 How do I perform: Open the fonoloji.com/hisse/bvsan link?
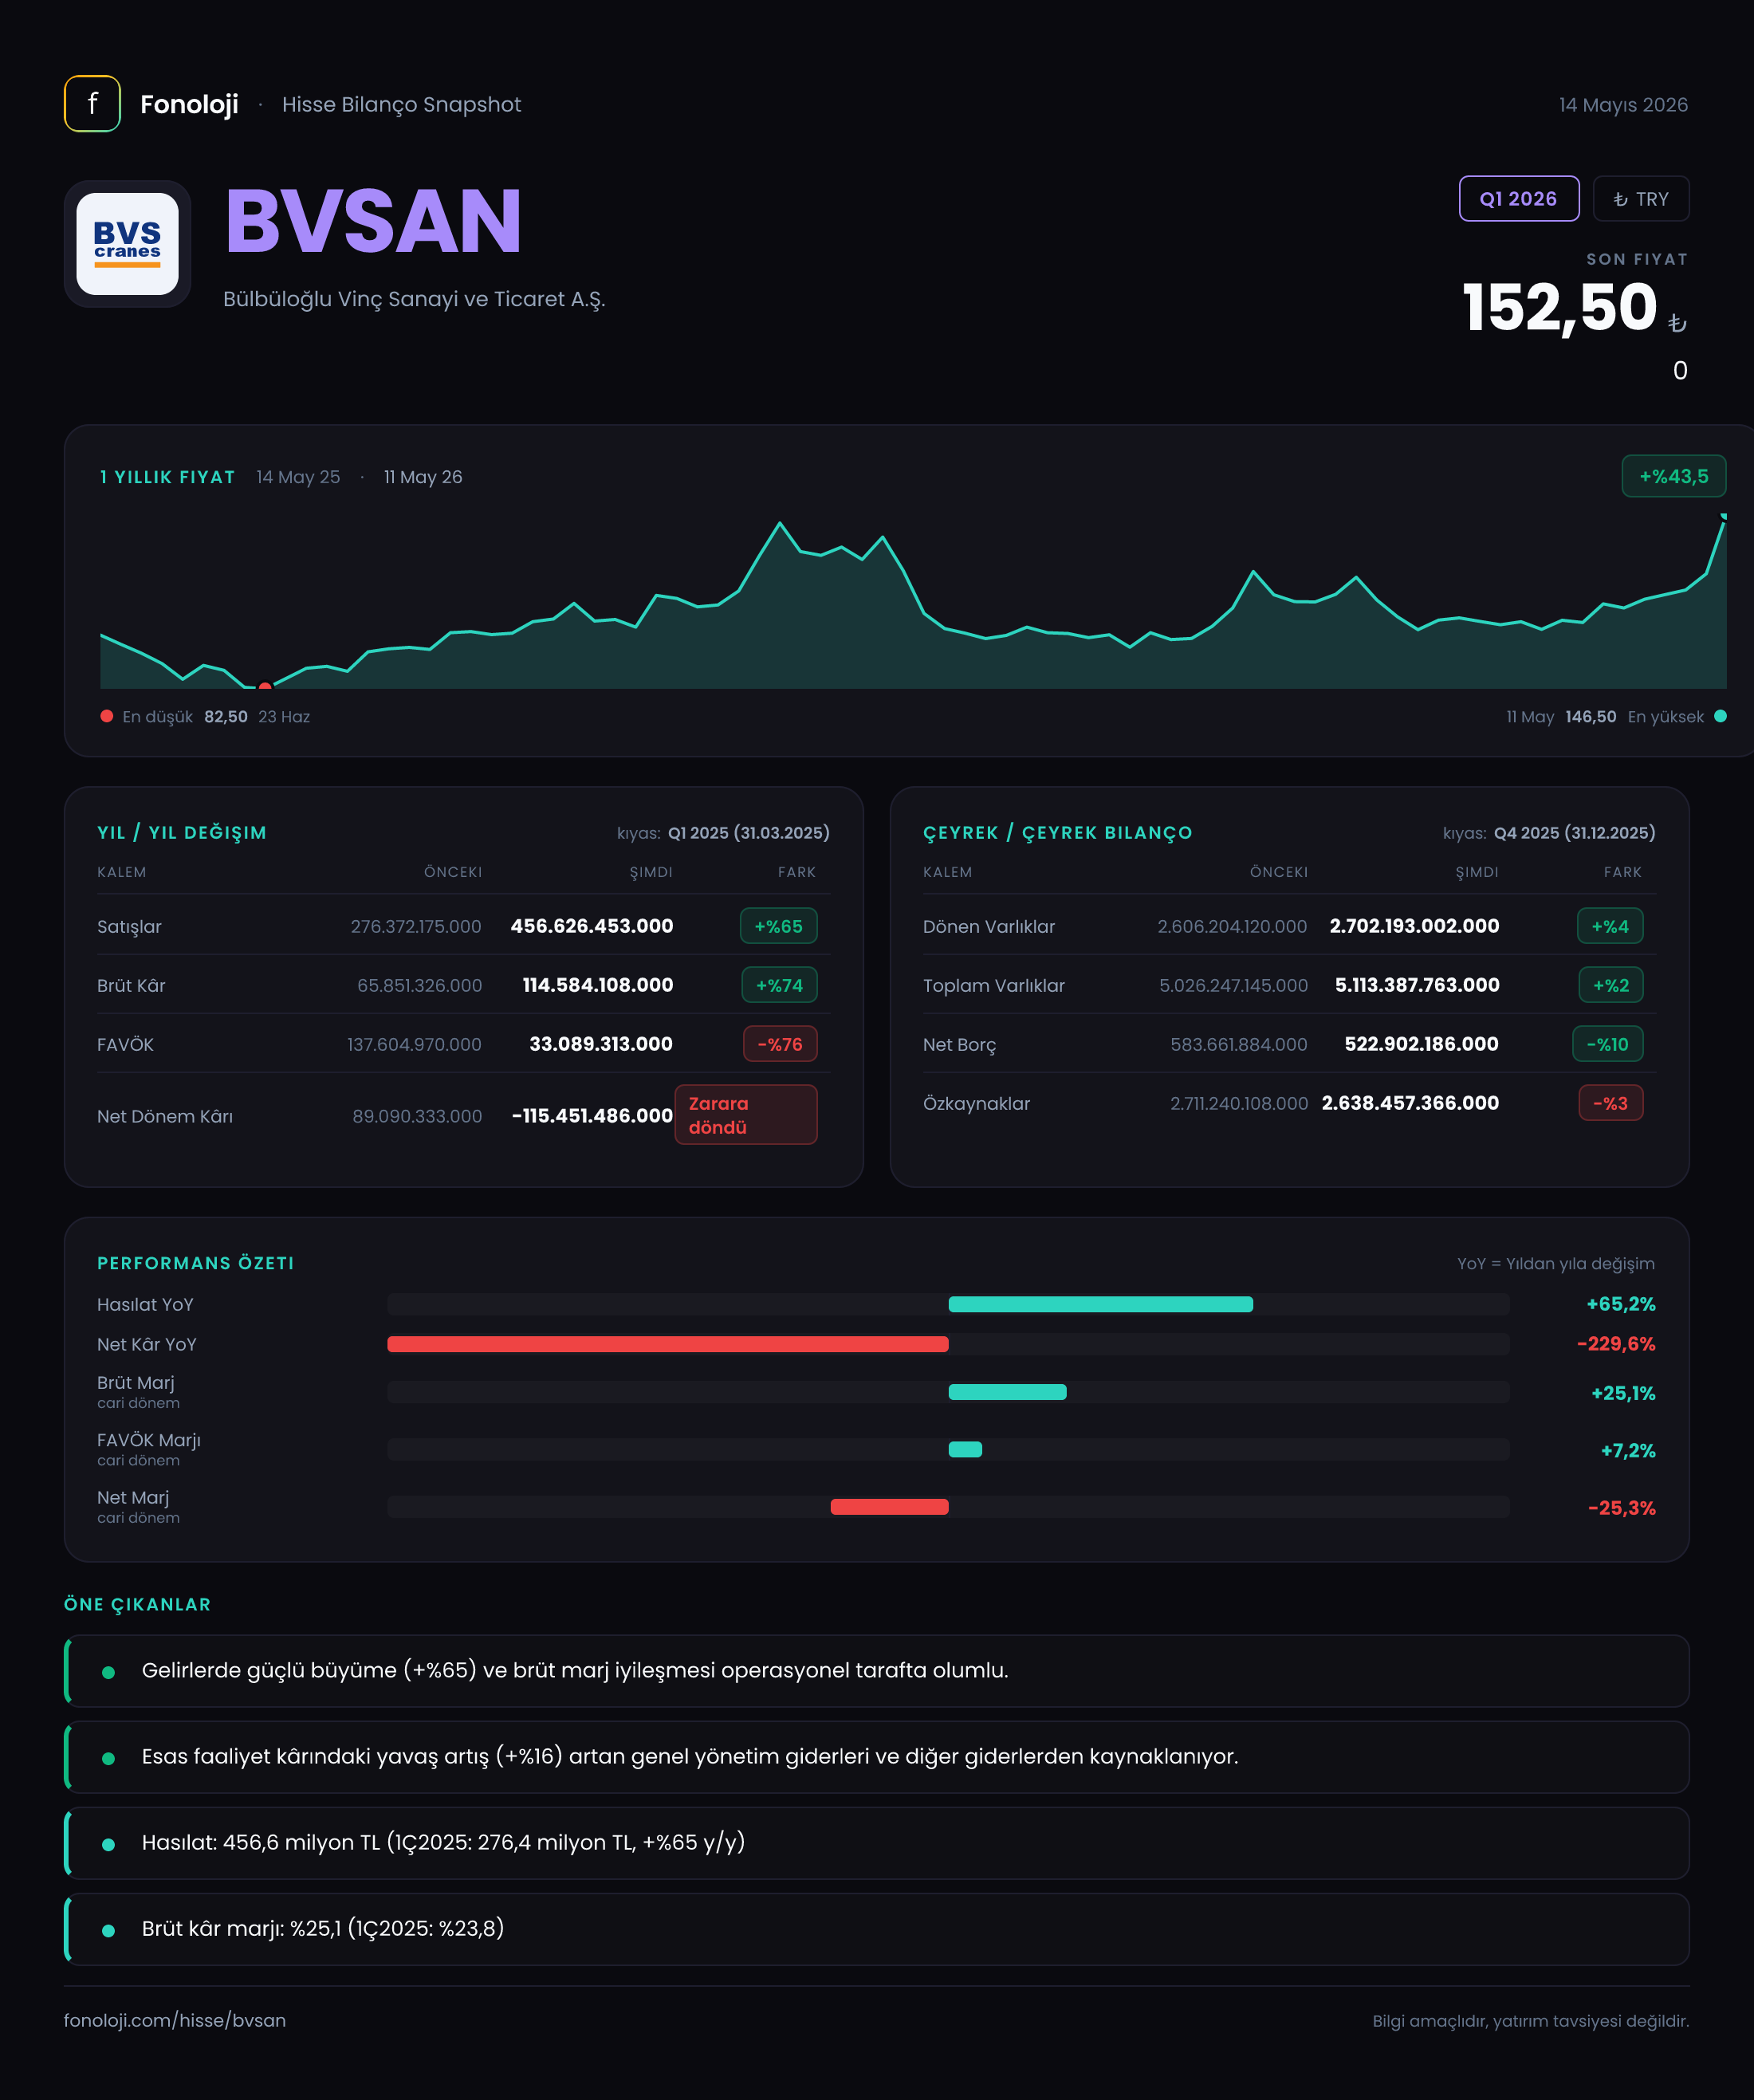coord(175,2020)
